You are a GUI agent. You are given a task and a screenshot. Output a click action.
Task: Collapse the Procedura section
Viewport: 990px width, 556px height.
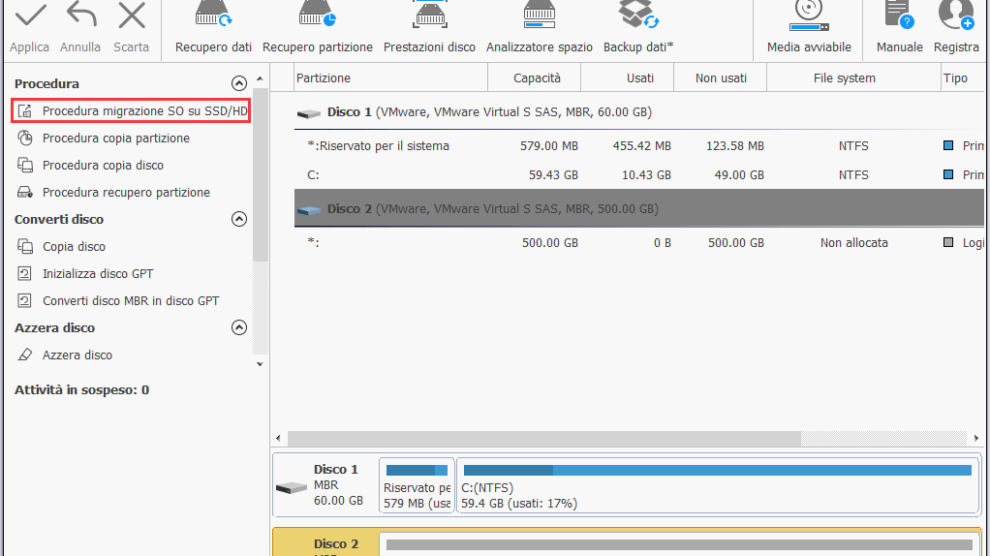tap(238, 84)
